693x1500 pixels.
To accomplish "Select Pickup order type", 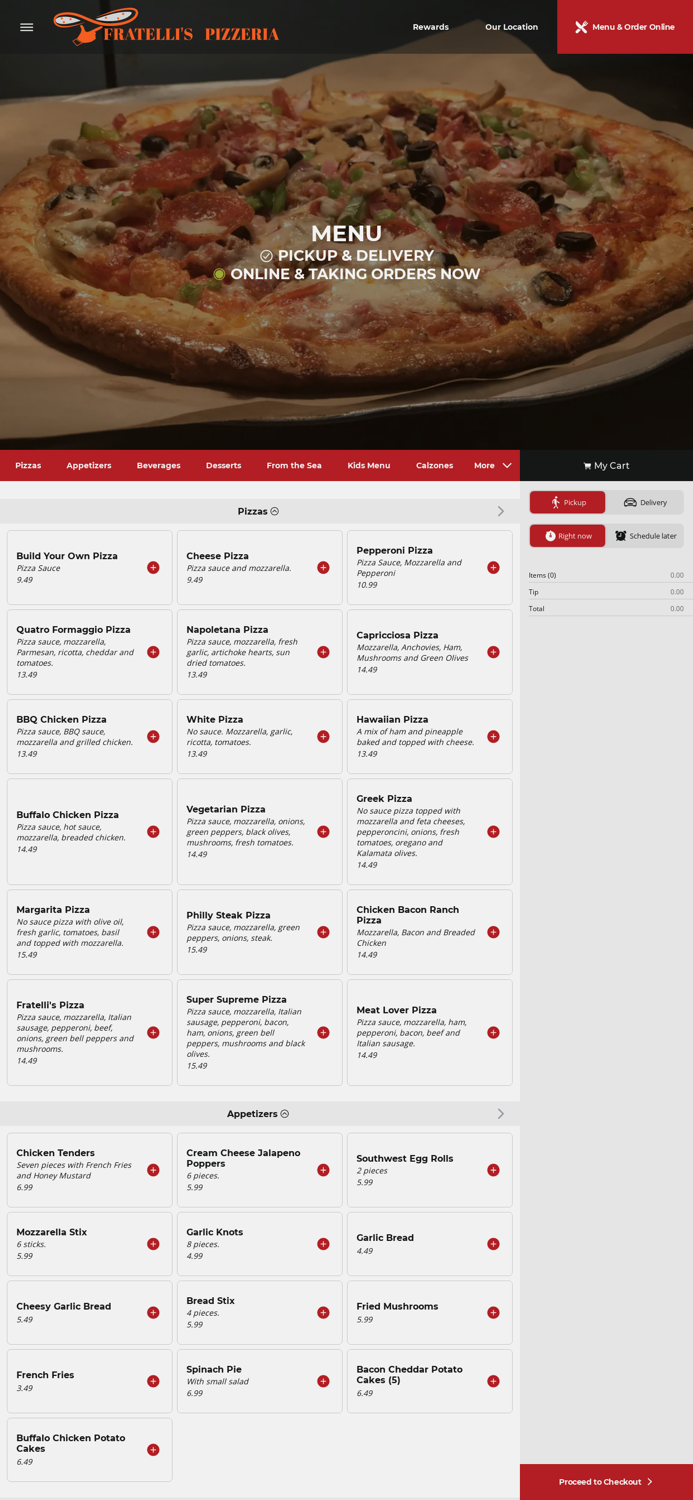I will point(567,502).
